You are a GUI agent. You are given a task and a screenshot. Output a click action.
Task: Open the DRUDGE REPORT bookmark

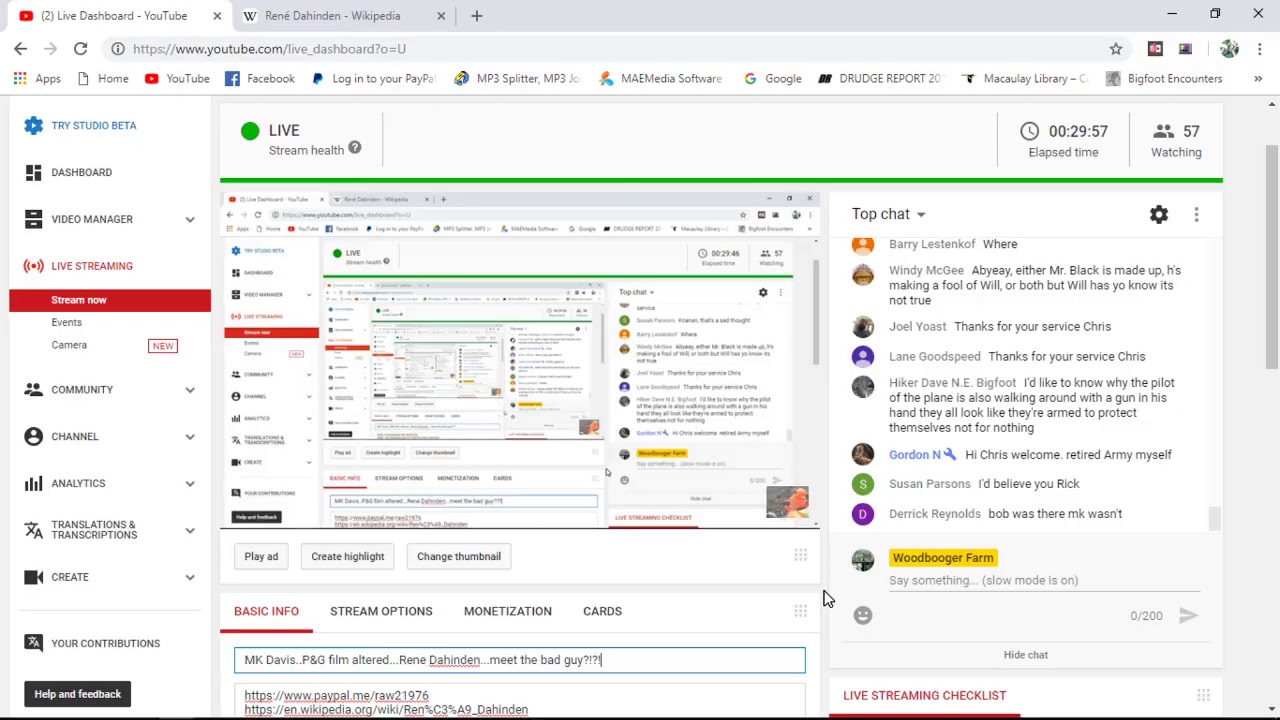(x=879, y=78)
